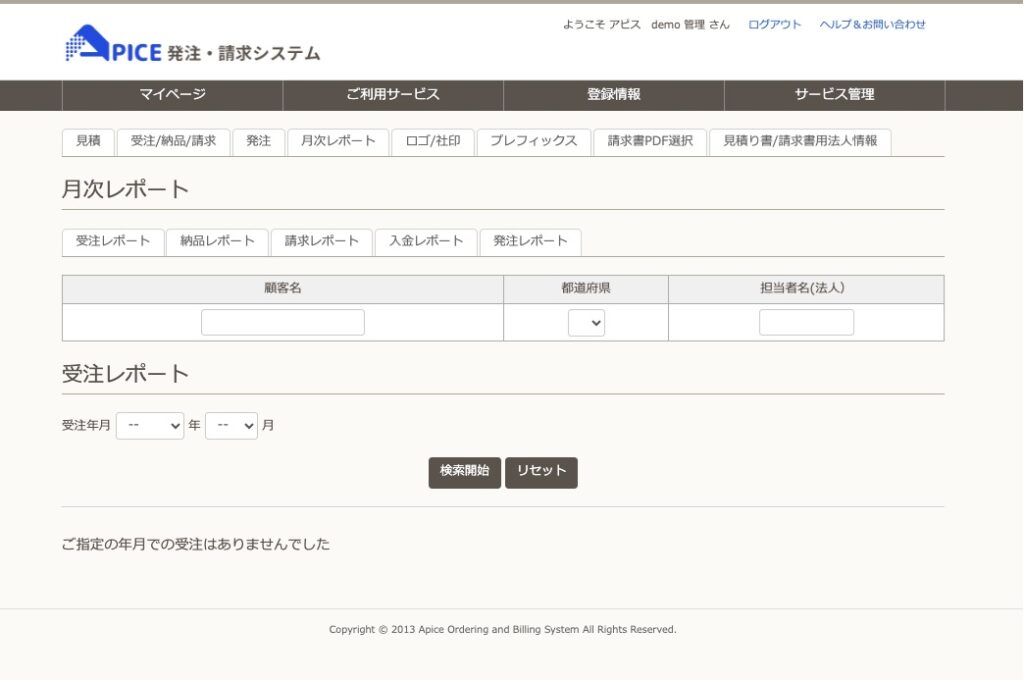Click the リセット button
The height and width of the screenshot is (681, 1024).
click(541, 473)
